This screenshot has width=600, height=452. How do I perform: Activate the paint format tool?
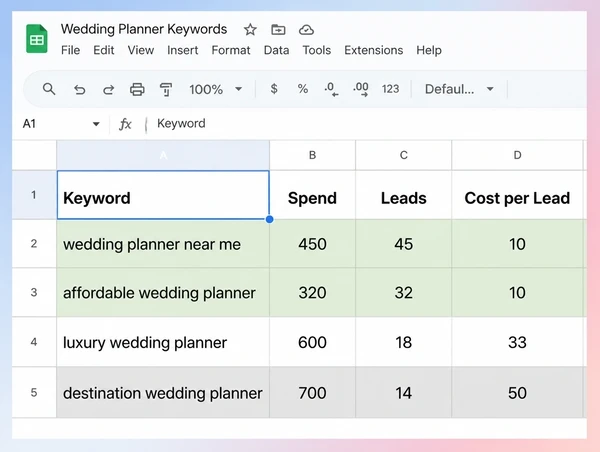[x=166, y=90]
